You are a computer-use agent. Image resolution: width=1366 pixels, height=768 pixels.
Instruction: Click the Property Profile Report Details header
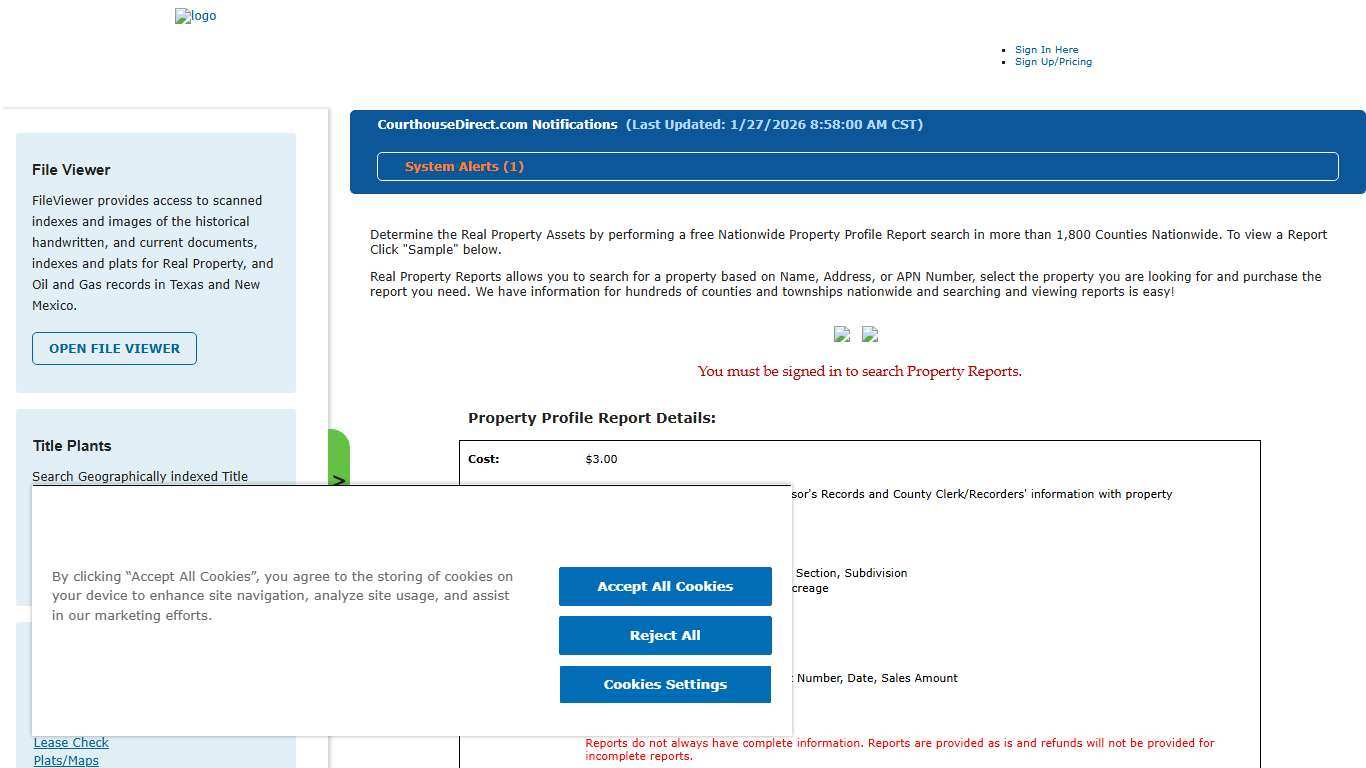click(592, 418)
